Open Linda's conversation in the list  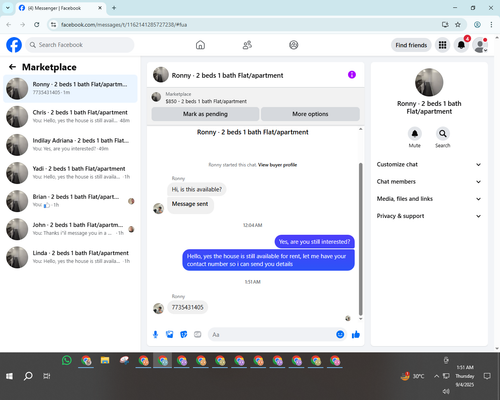(x=70, y=257)
